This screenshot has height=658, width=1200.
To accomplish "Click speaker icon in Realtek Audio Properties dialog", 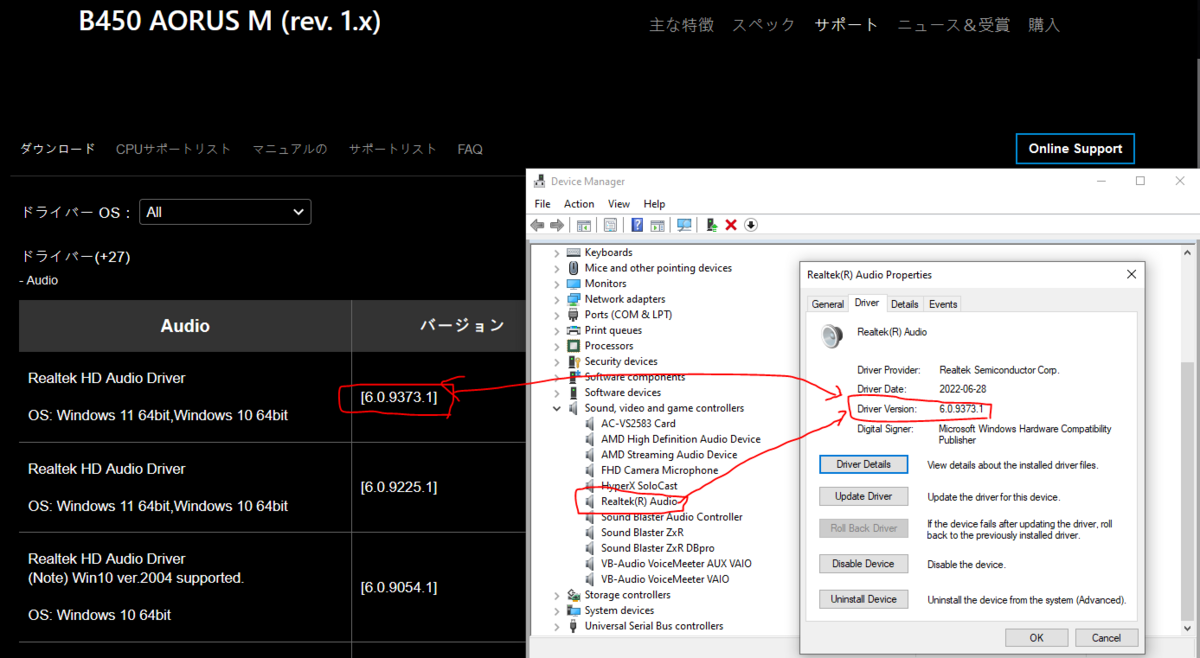I will [832, 336].
